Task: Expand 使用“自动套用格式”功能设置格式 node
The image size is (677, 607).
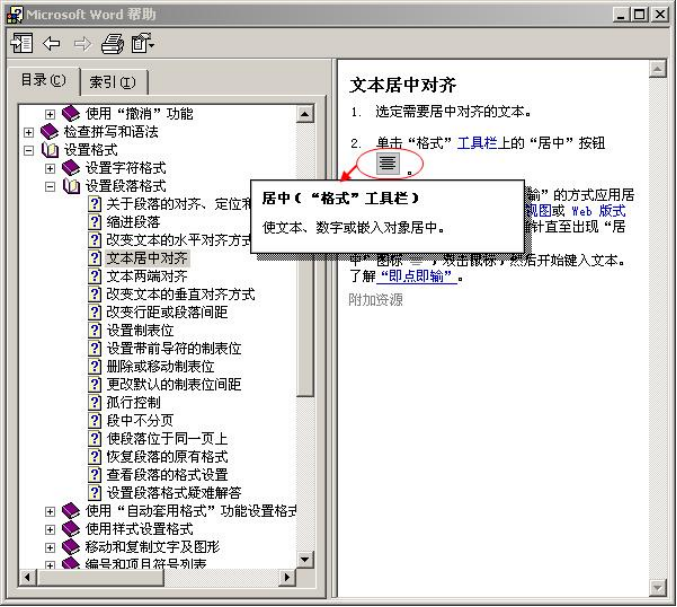Action: click(50, 512)
